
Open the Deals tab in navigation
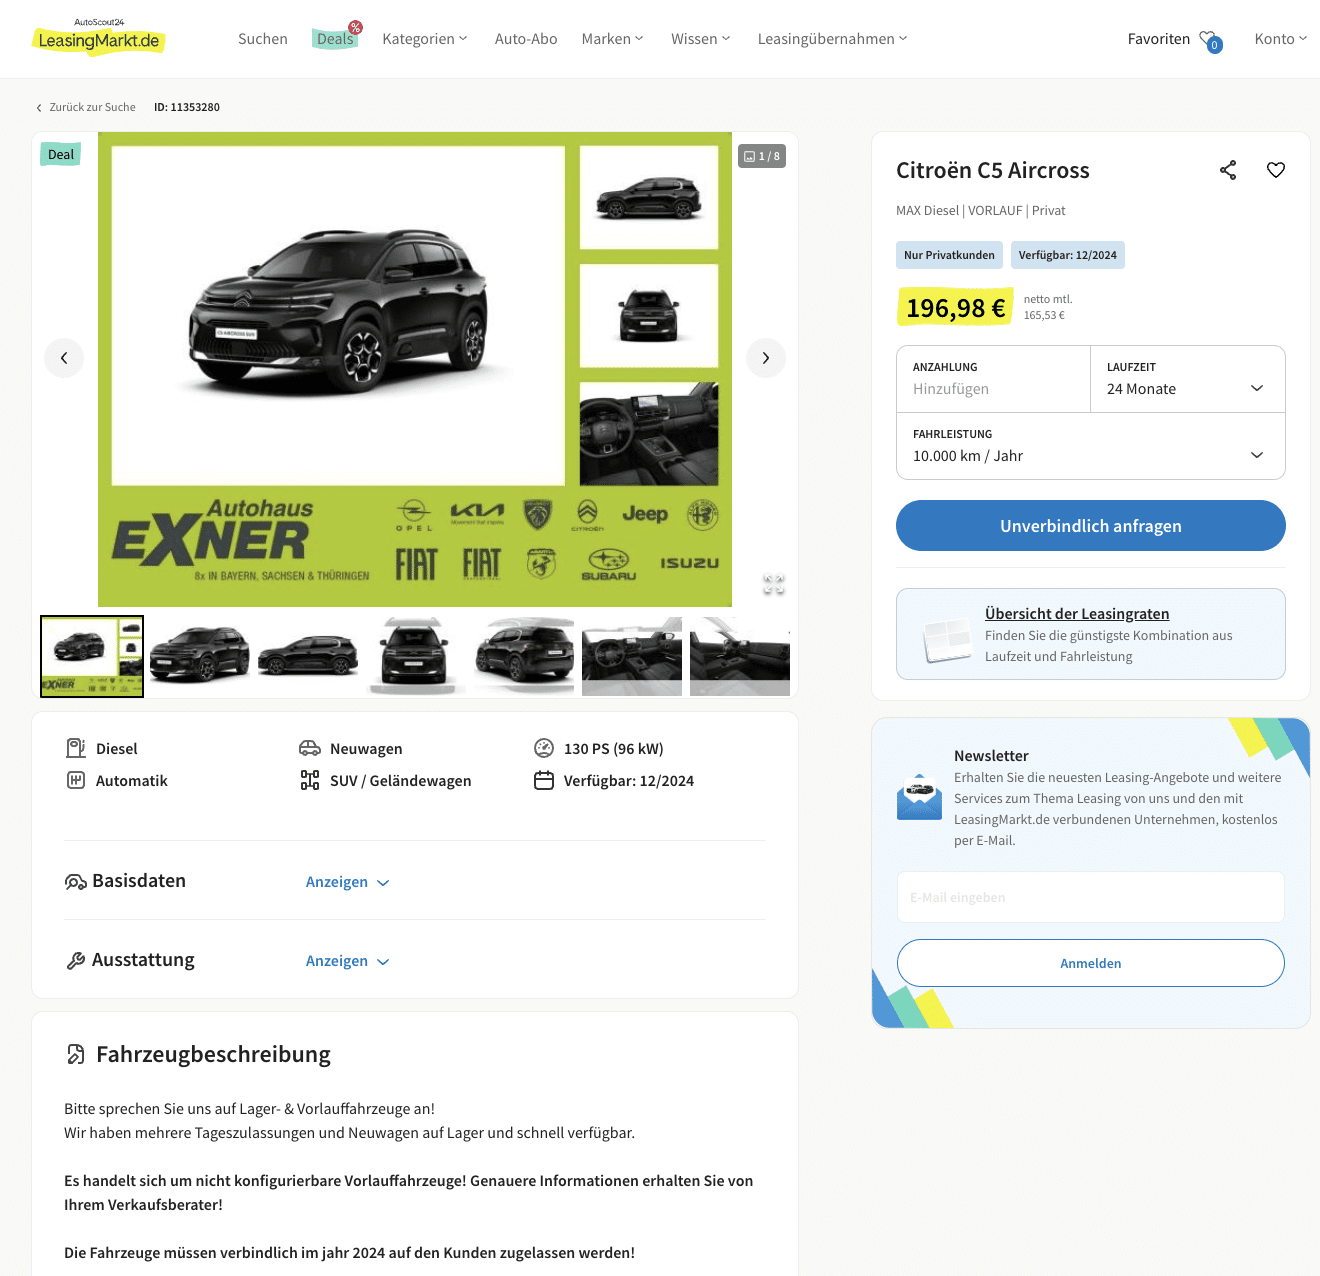tap(335, 39)
